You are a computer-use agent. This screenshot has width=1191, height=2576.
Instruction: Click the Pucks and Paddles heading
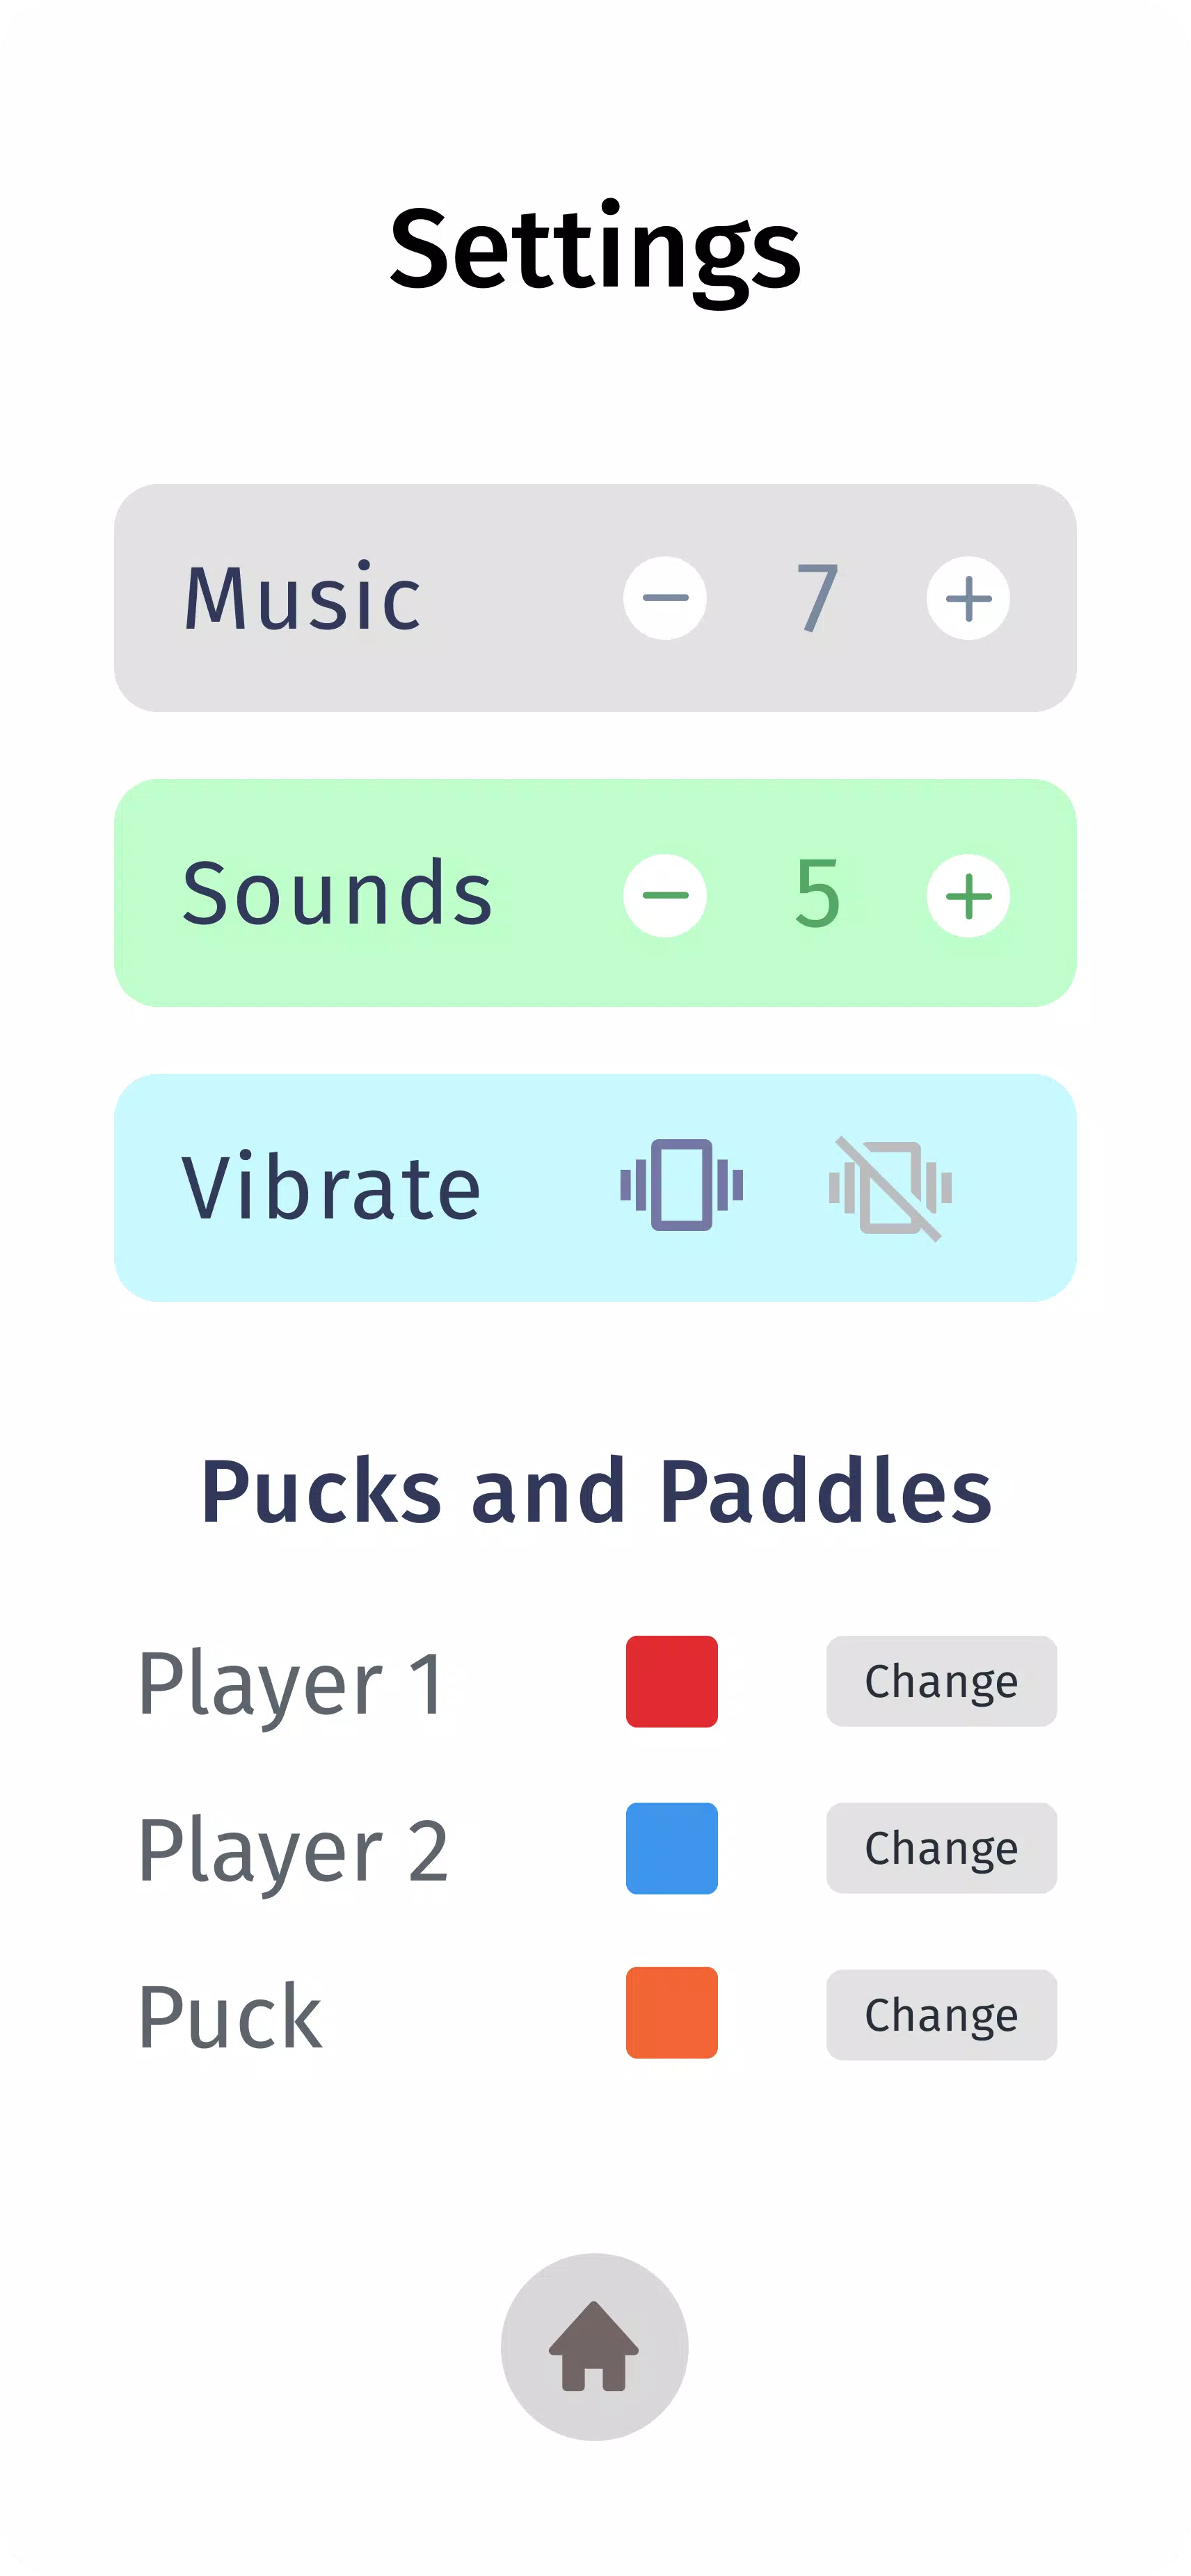[596, 1491]
